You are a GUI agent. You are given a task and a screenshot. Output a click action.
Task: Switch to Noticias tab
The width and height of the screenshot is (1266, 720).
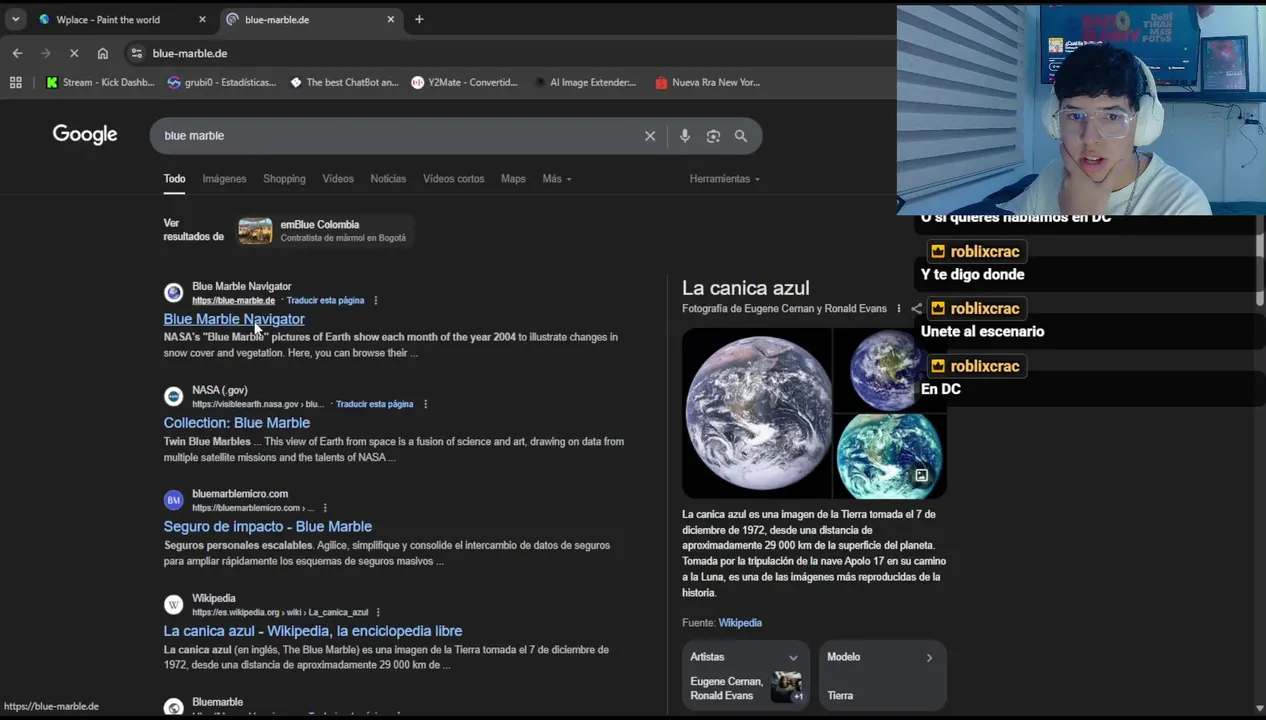click(388, 179)
